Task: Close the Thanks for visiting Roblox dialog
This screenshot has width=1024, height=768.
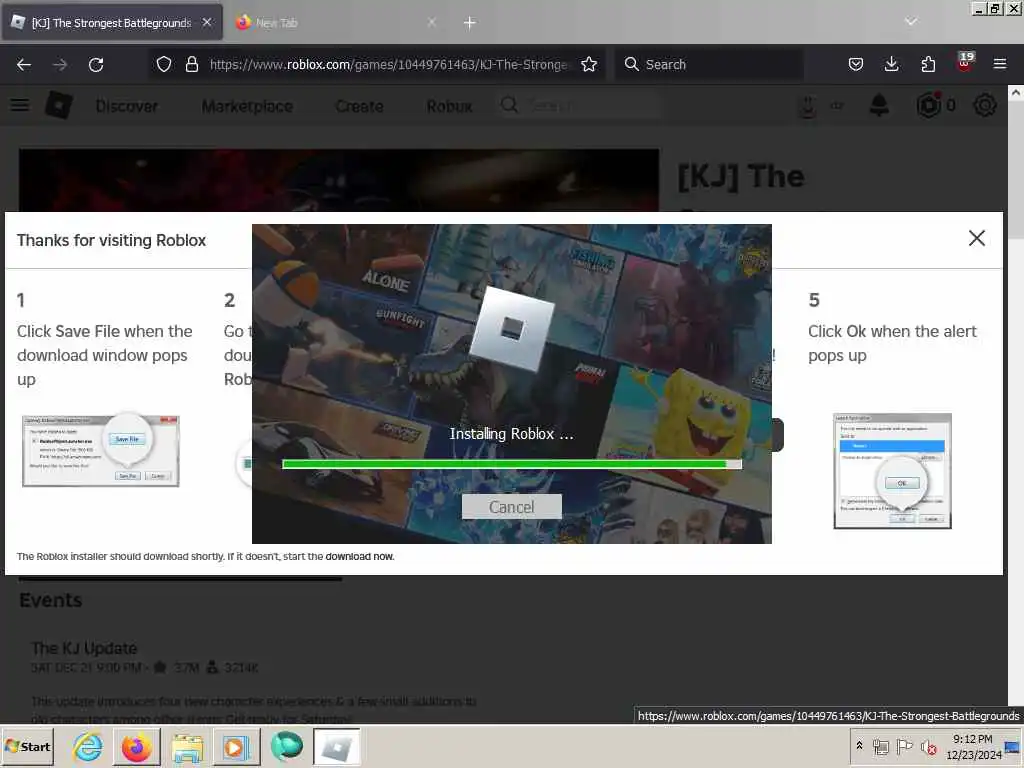Action: [x=976, y=238]
